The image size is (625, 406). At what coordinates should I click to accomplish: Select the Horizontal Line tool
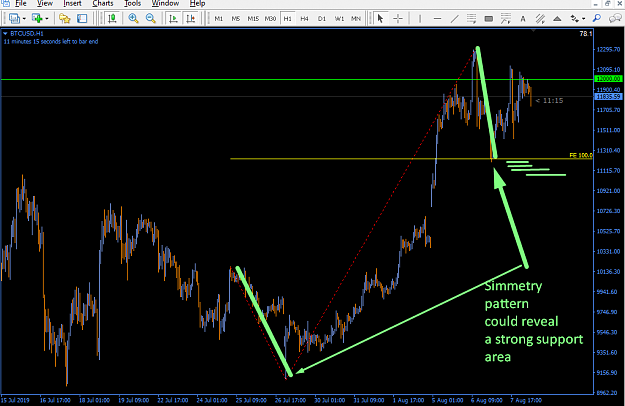pos(437,18)
